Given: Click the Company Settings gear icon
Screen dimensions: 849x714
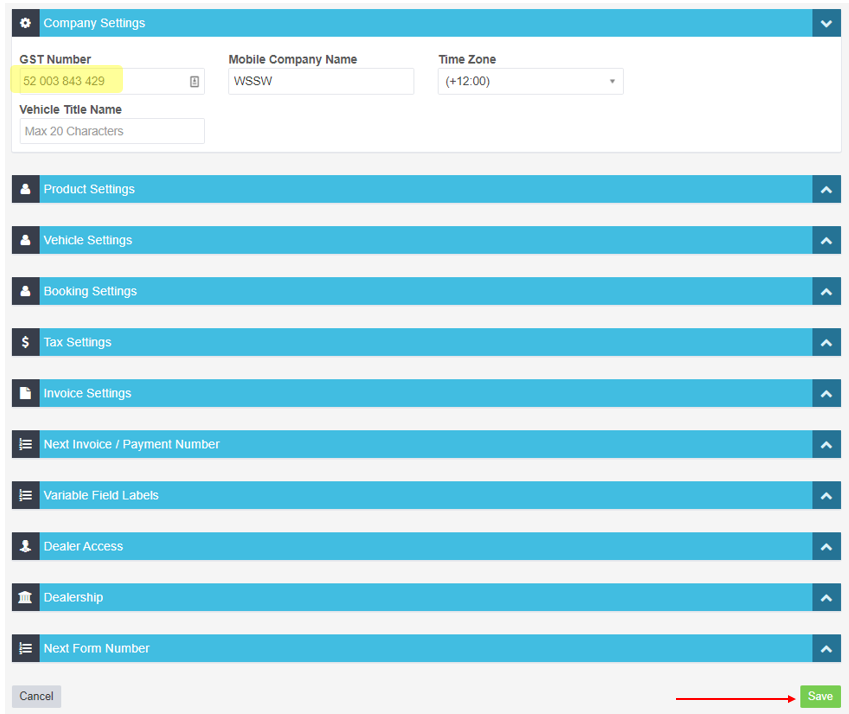Looking at the screenshot, I should point(26,23).
